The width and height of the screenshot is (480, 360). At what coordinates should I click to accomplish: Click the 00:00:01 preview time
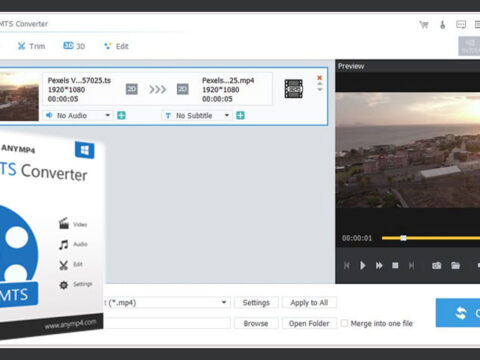tap(357, 238)
